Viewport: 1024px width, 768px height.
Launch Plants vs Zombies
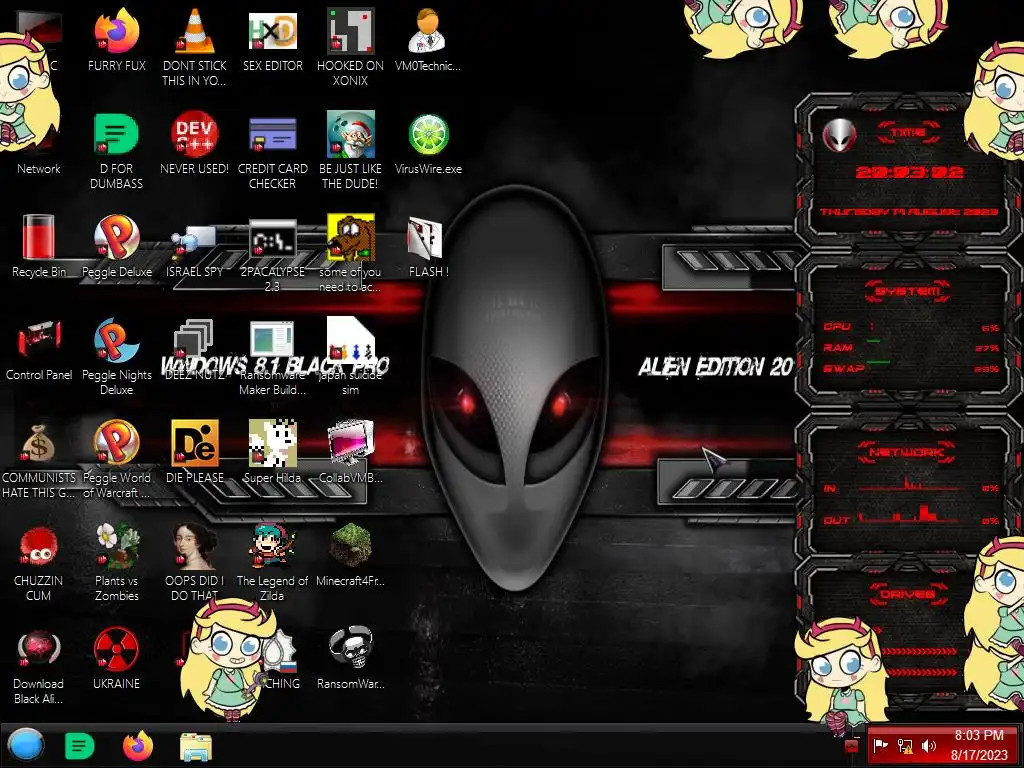[116, 546]
